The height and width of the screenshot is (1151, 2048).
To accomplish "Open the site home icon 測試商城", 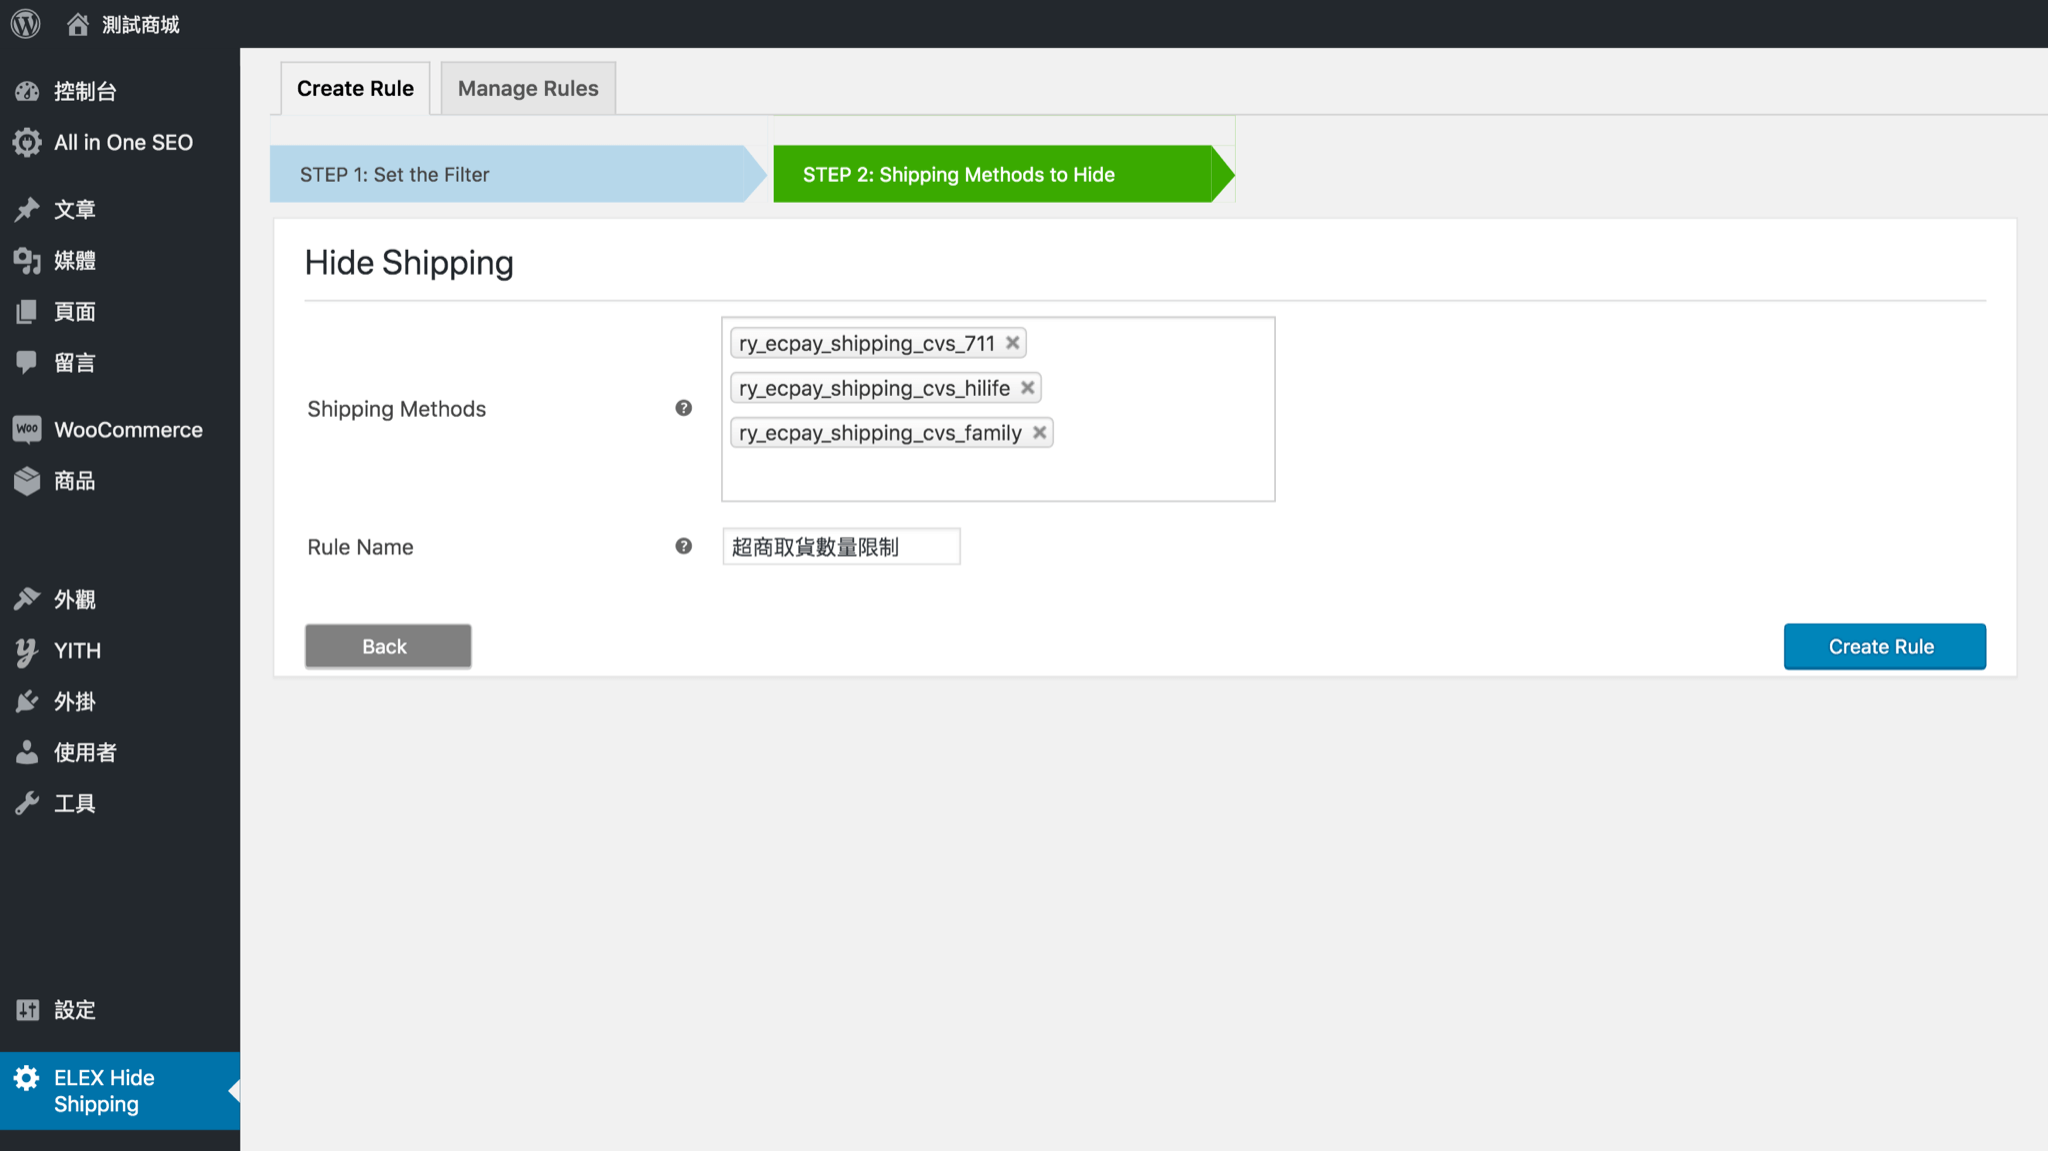I will (78, 24).
